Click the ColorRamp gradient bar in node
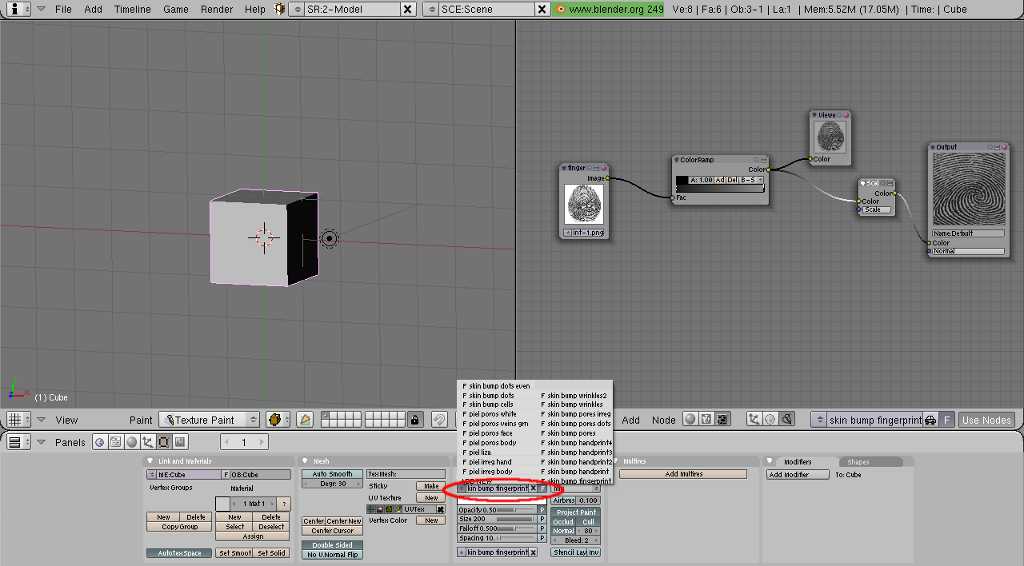Screen dimensions: 1024x566 coord(720,189)
